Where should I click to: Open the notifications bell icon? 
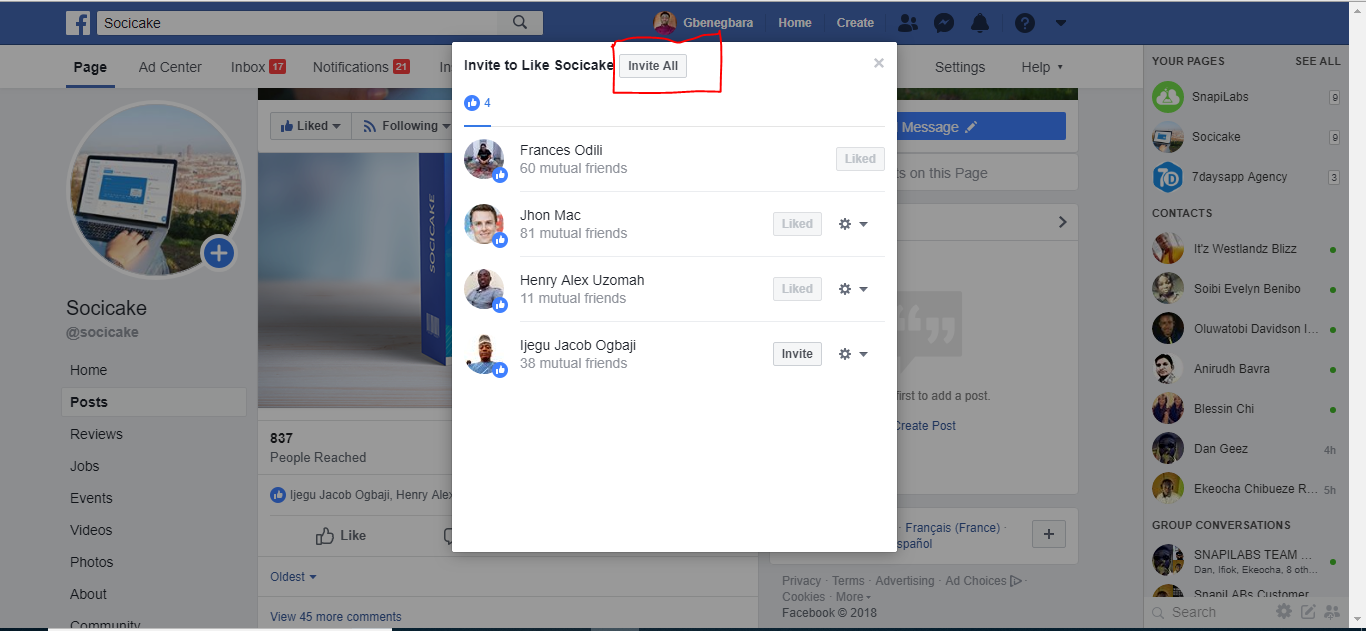(x=980, y=23)
